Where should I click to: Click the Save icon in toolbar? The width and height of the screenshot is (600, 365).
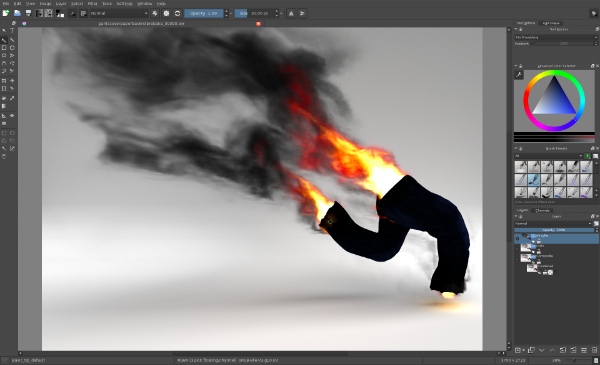tap(28, 13)
